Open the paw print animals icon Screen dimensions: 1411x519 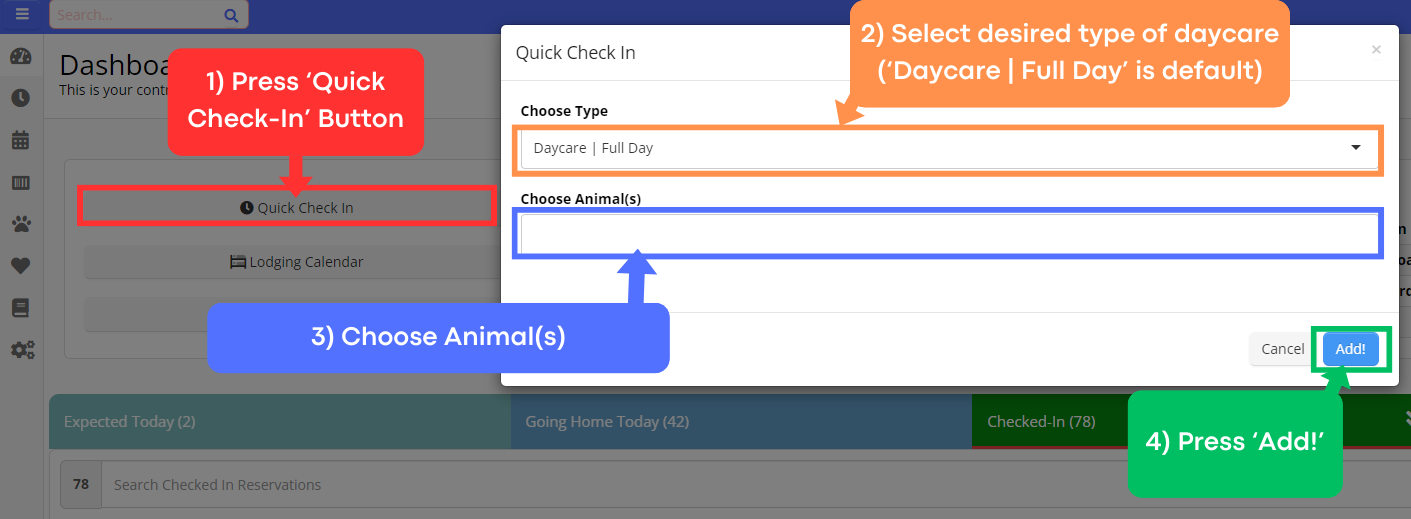click(21, 224)
